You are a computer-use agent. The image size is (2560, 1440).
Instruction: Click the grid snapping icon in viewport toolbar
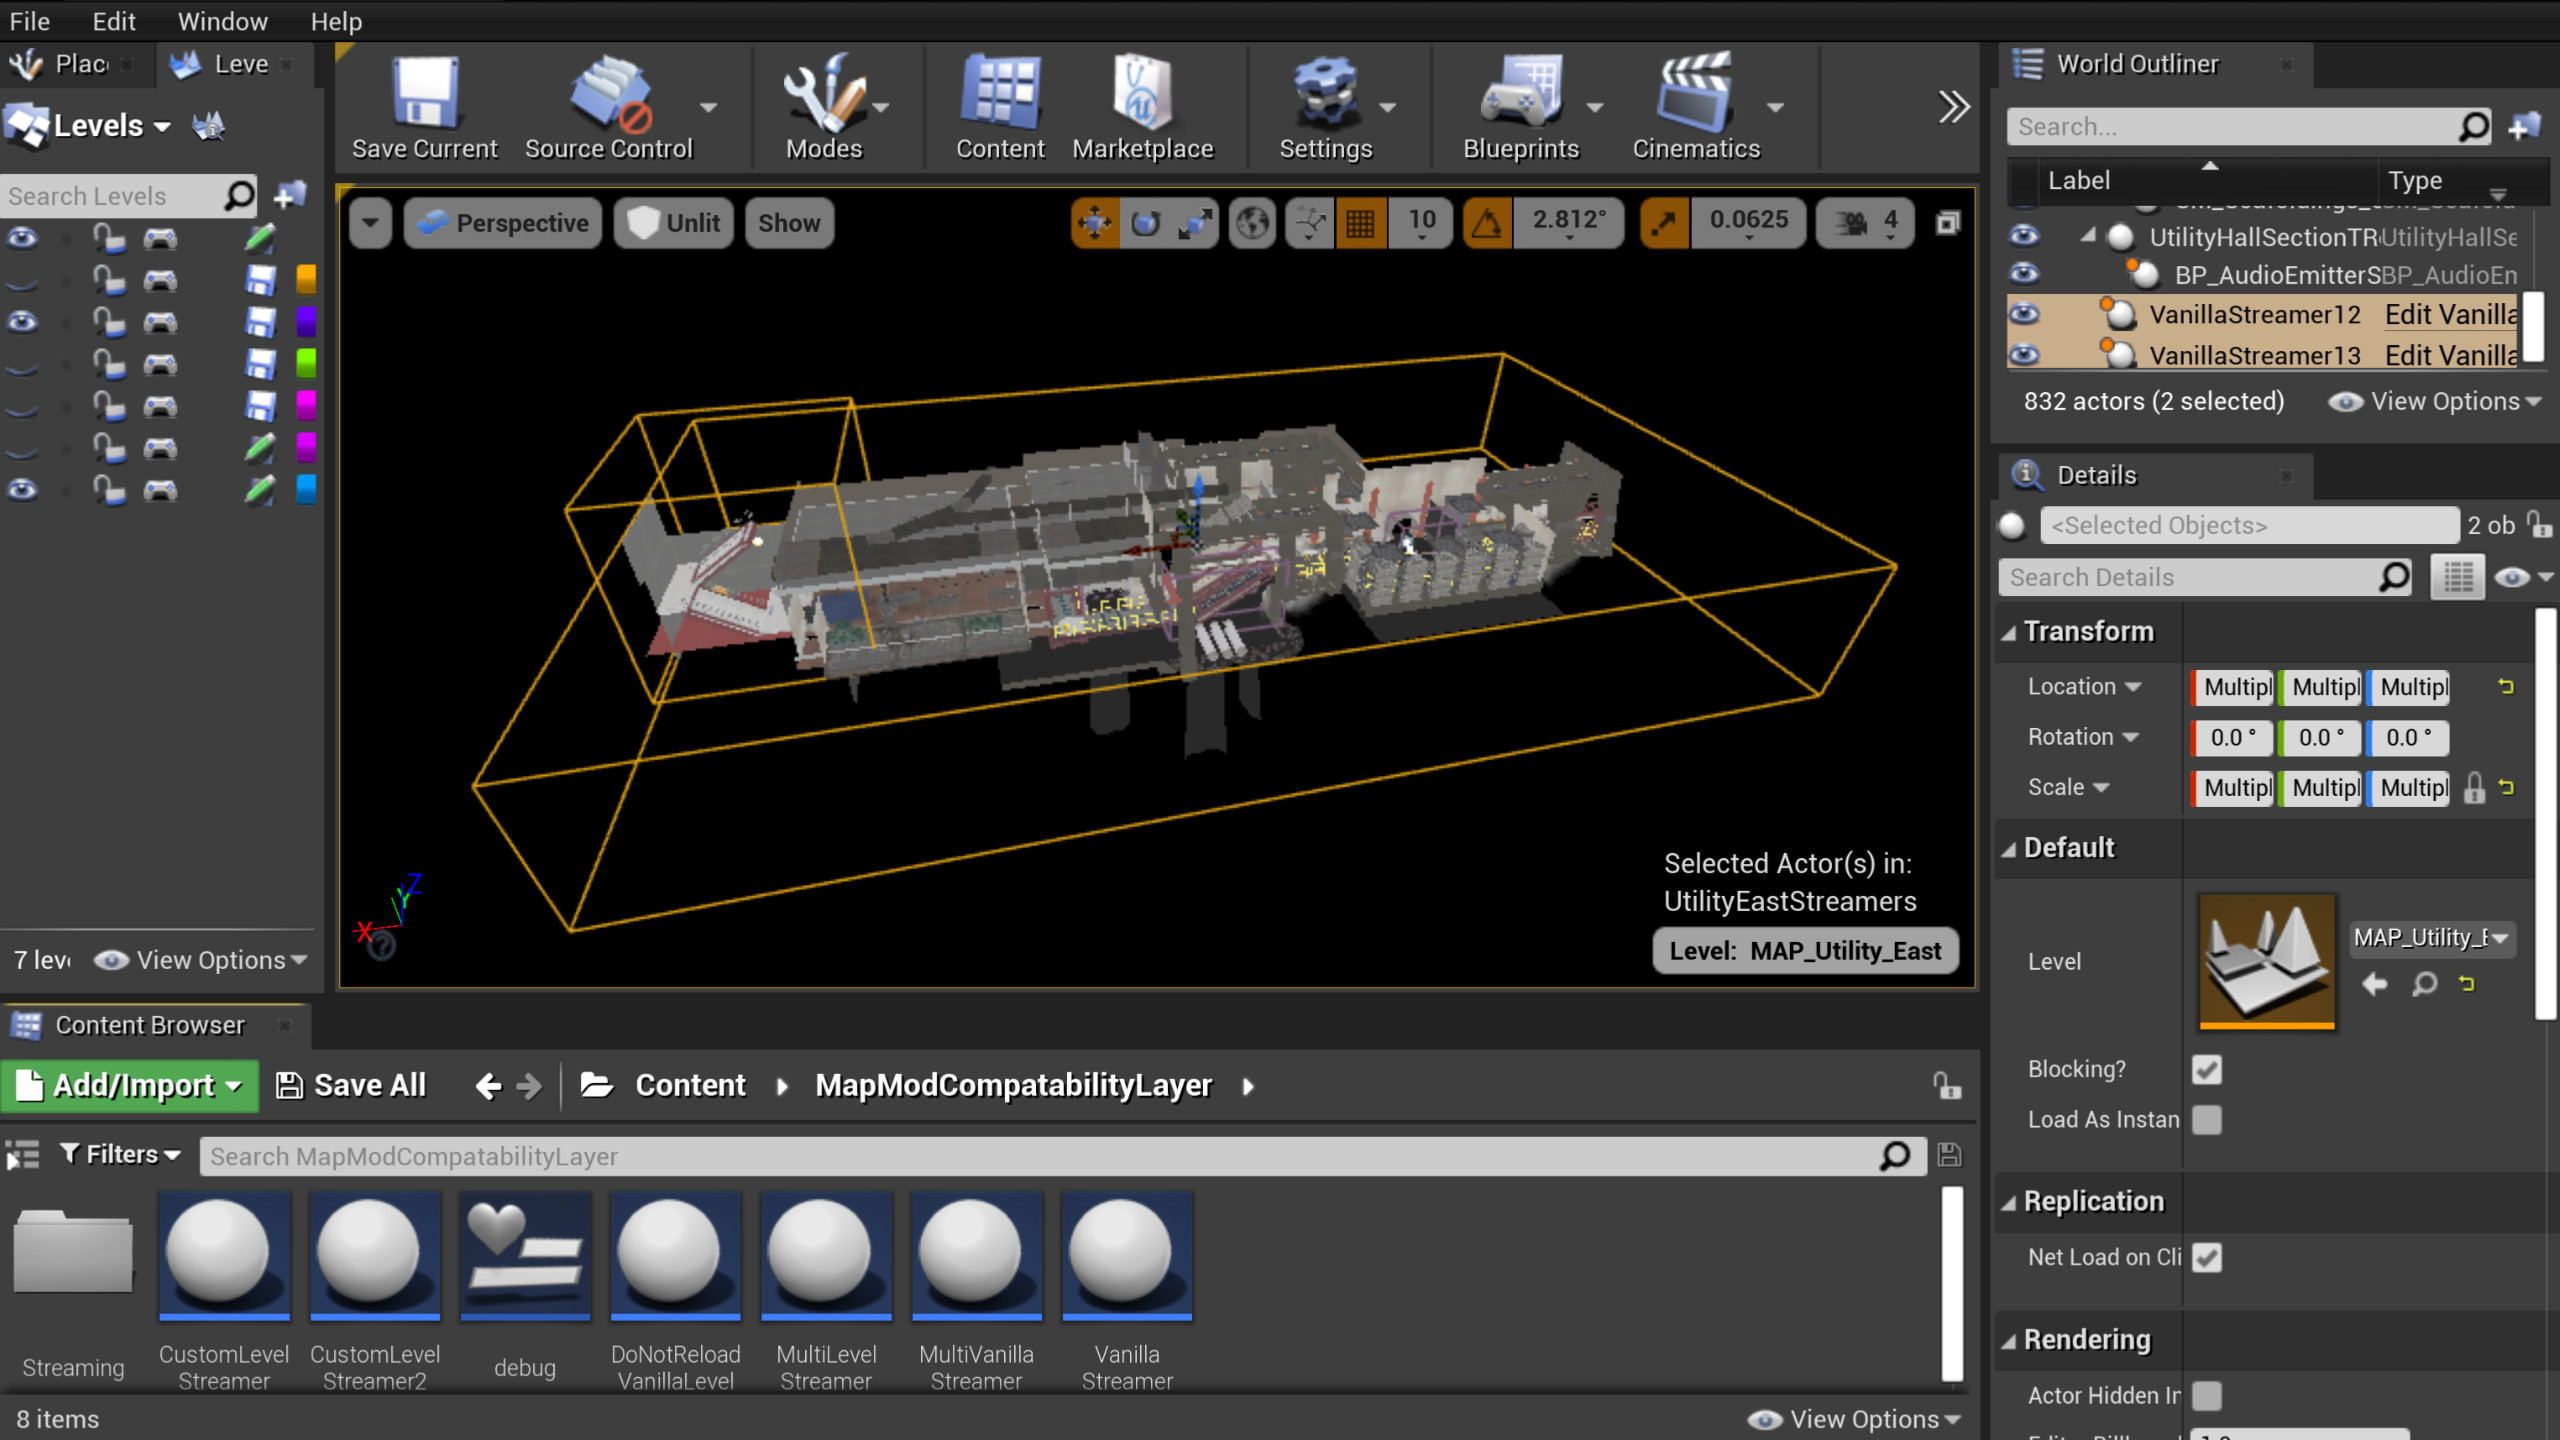click(x=1362, y=222)
